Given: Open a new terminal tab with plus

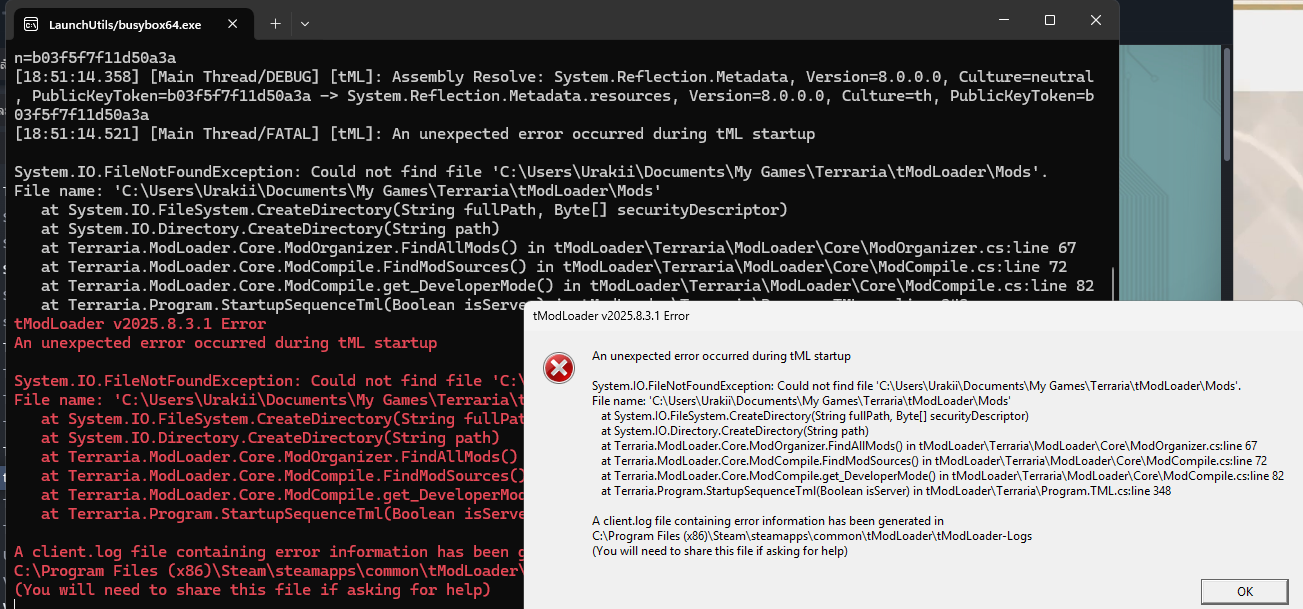Looking at the screenshot, I should 275,24.
